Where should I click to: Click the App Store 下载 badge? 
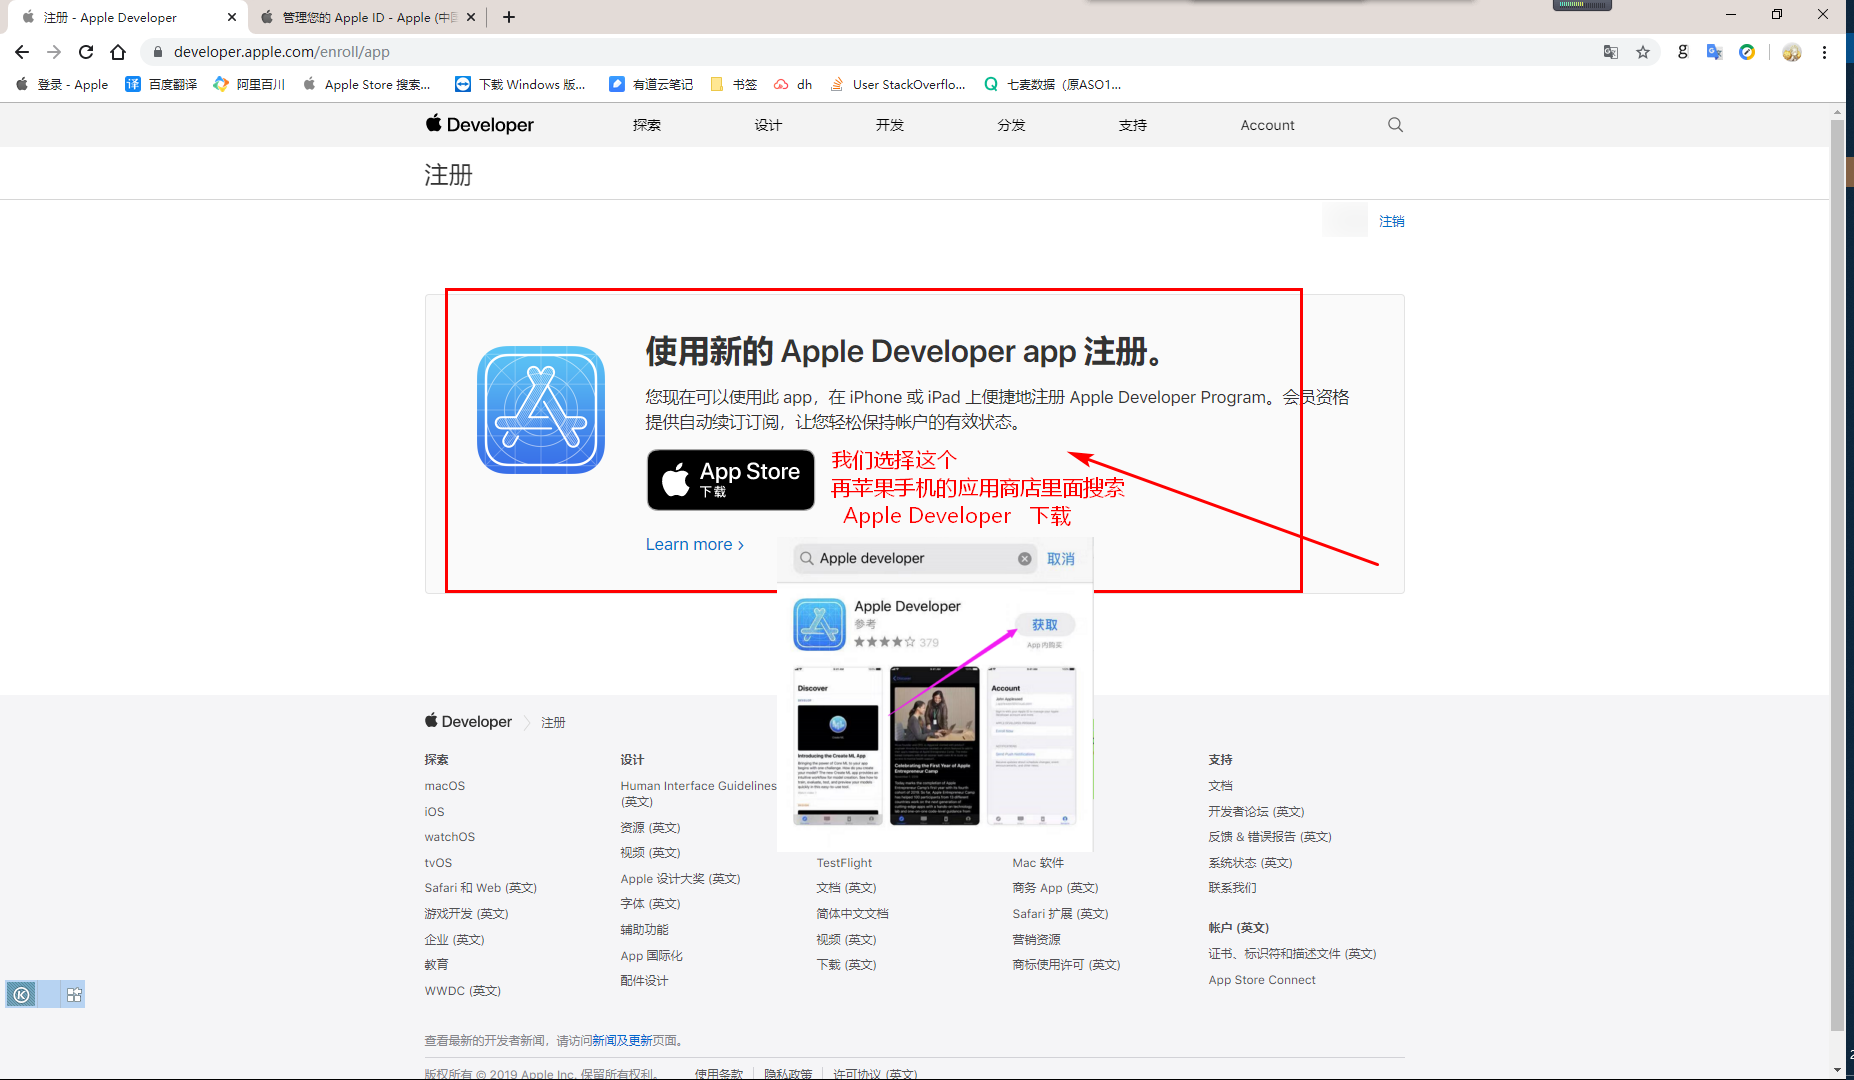coord(731,480)
